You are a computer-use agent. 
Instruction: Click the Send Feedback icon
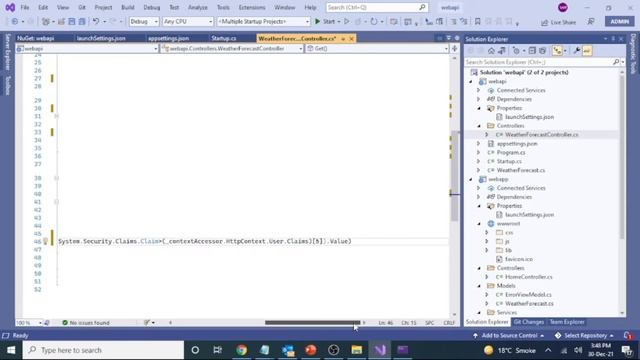(591, 22)
